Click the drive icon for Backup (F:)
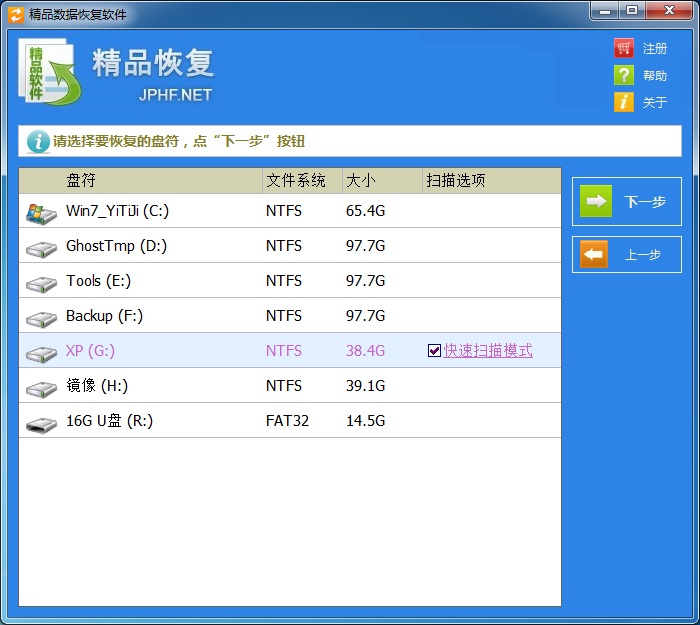 (x=41, y=319)
